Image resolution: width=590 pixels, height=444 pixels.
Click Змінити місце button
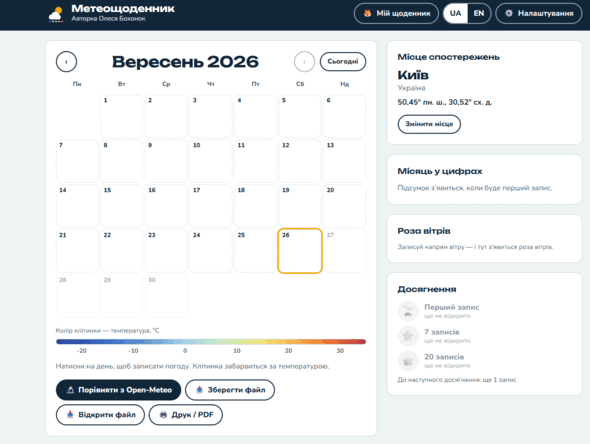click(x=429, y=124)
